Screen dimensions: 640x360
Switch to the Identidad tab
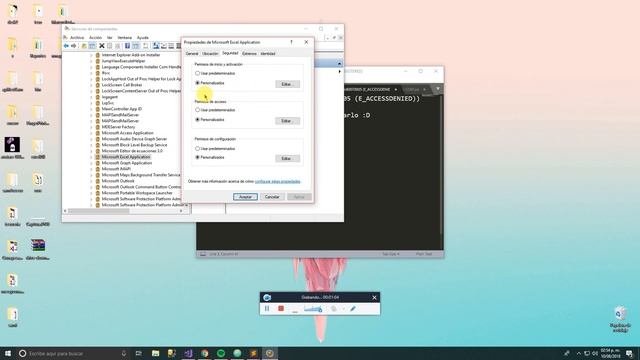268,54
